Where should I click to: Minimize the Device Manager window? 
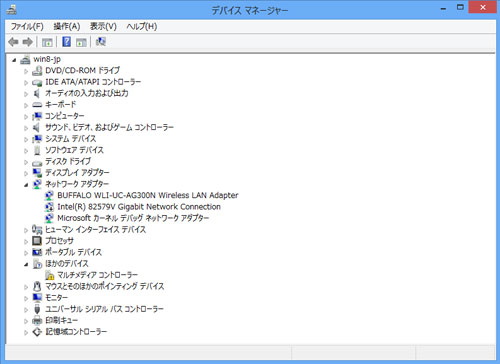pyautogui.click(x=443, y=8)
